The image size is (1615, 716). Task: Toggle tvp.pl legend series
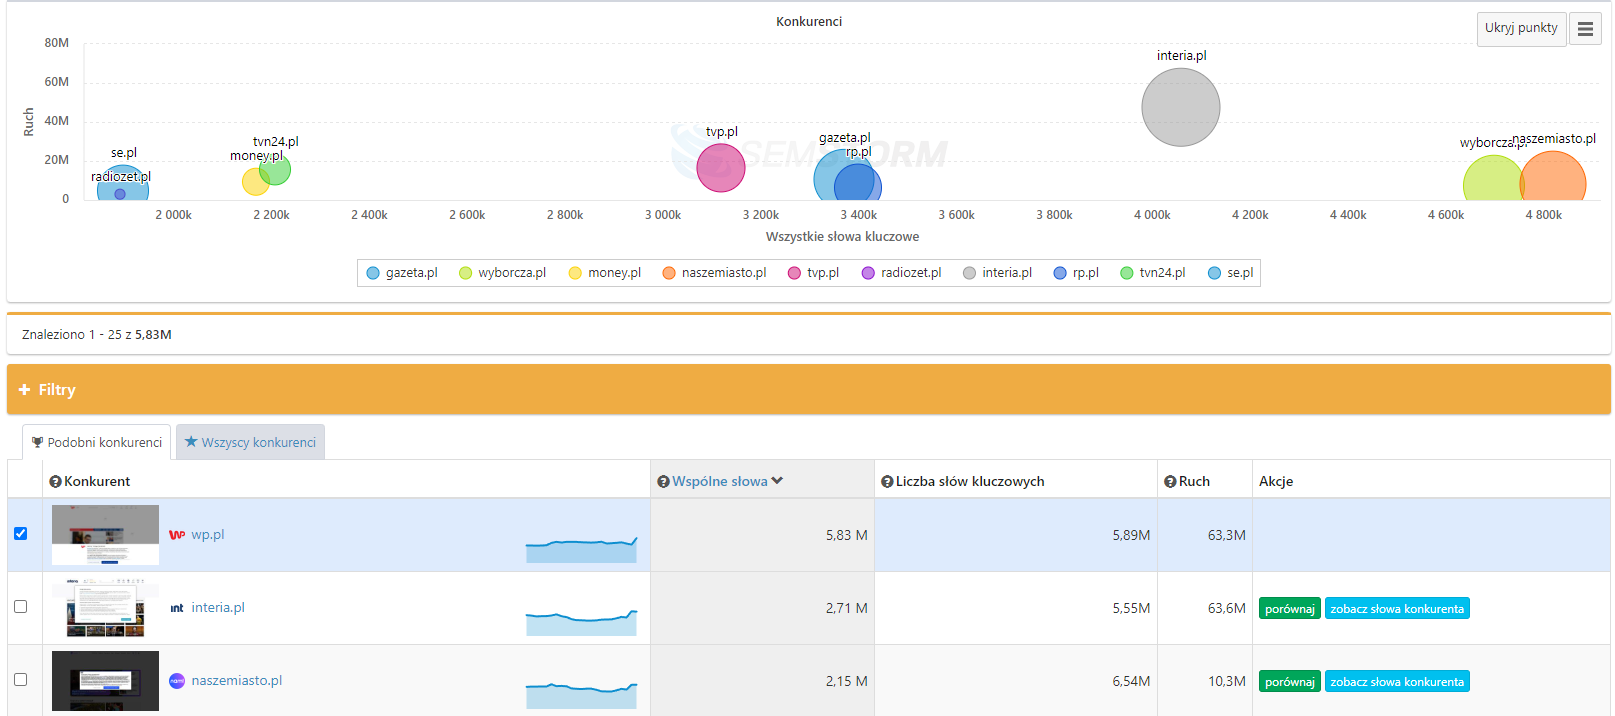click(813, 273)
